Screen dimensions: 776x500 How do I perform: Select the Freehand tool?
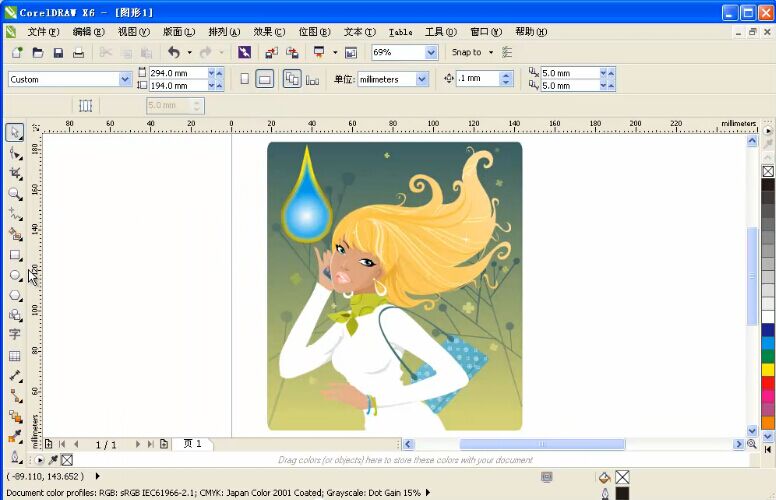coord(15,214)
